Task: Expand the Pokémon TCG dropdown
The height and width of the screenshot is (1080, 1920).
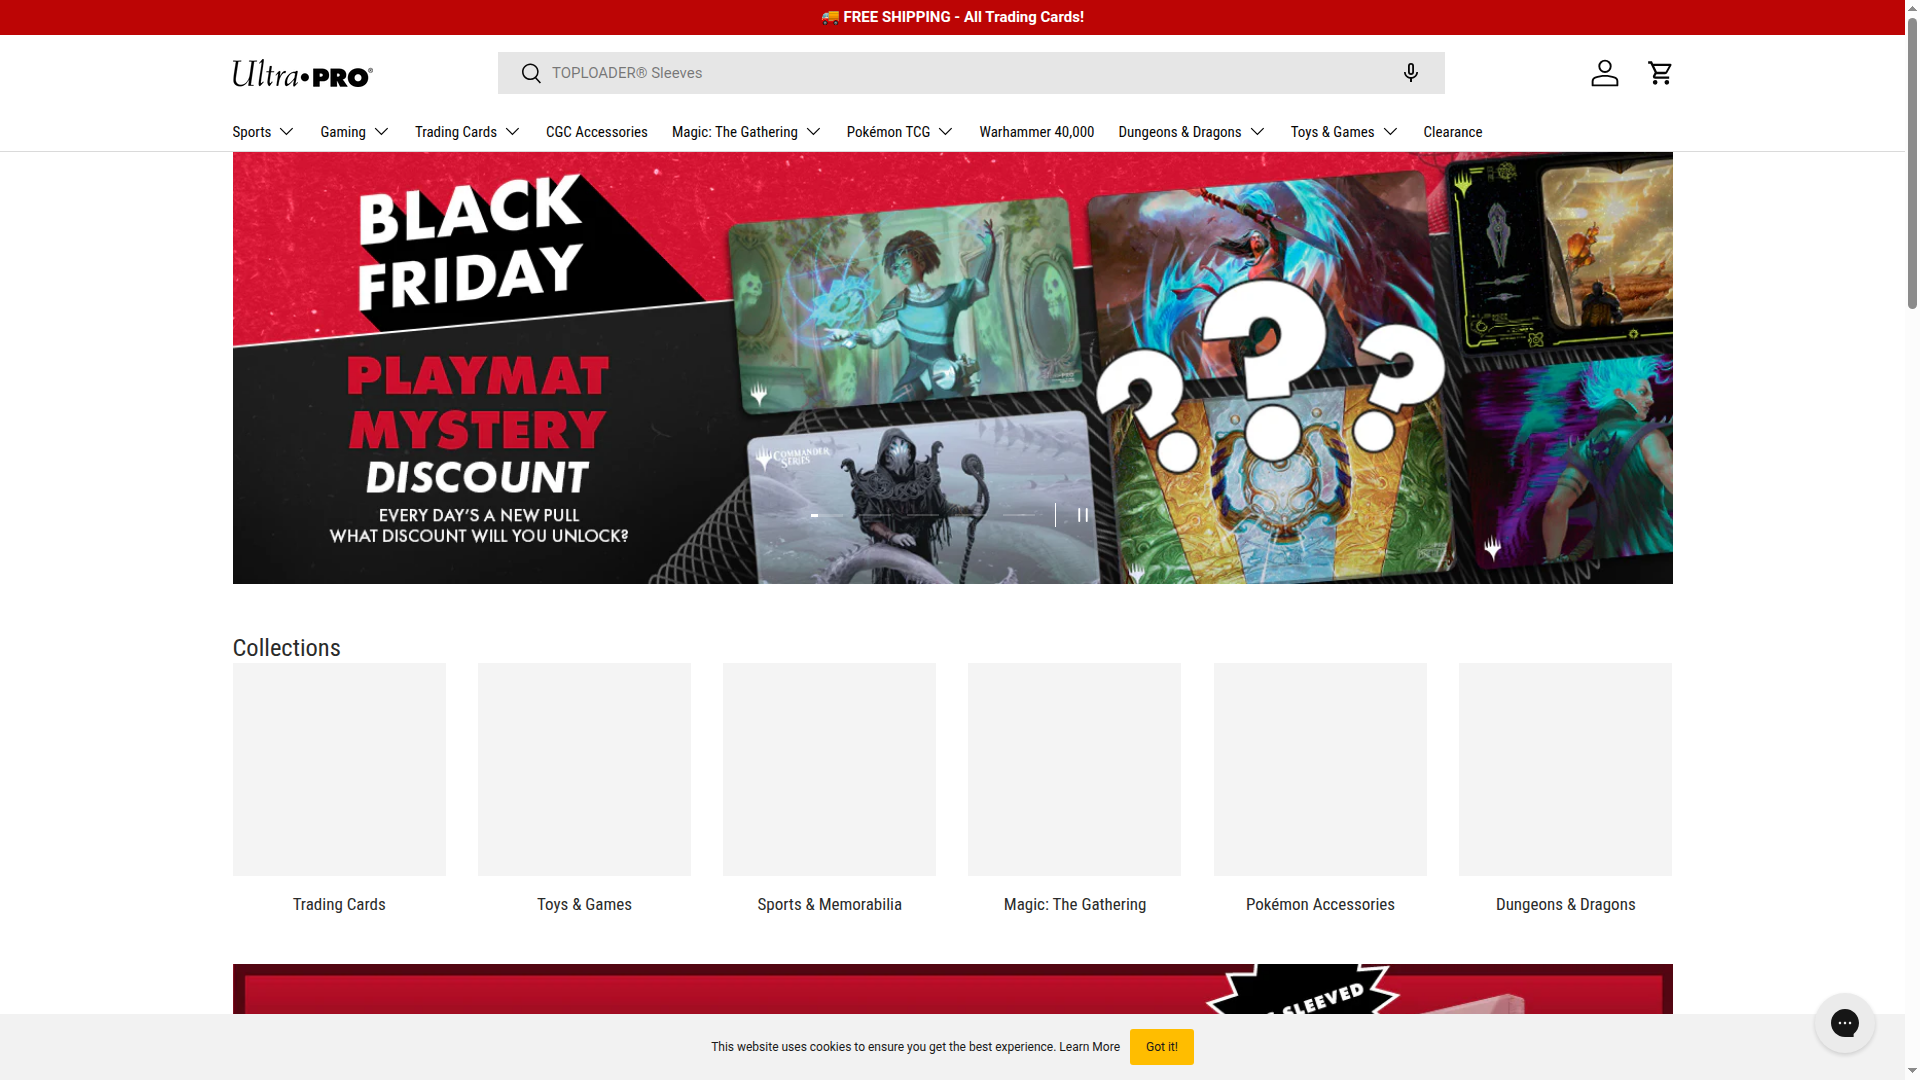Action: tap(899, 132)
